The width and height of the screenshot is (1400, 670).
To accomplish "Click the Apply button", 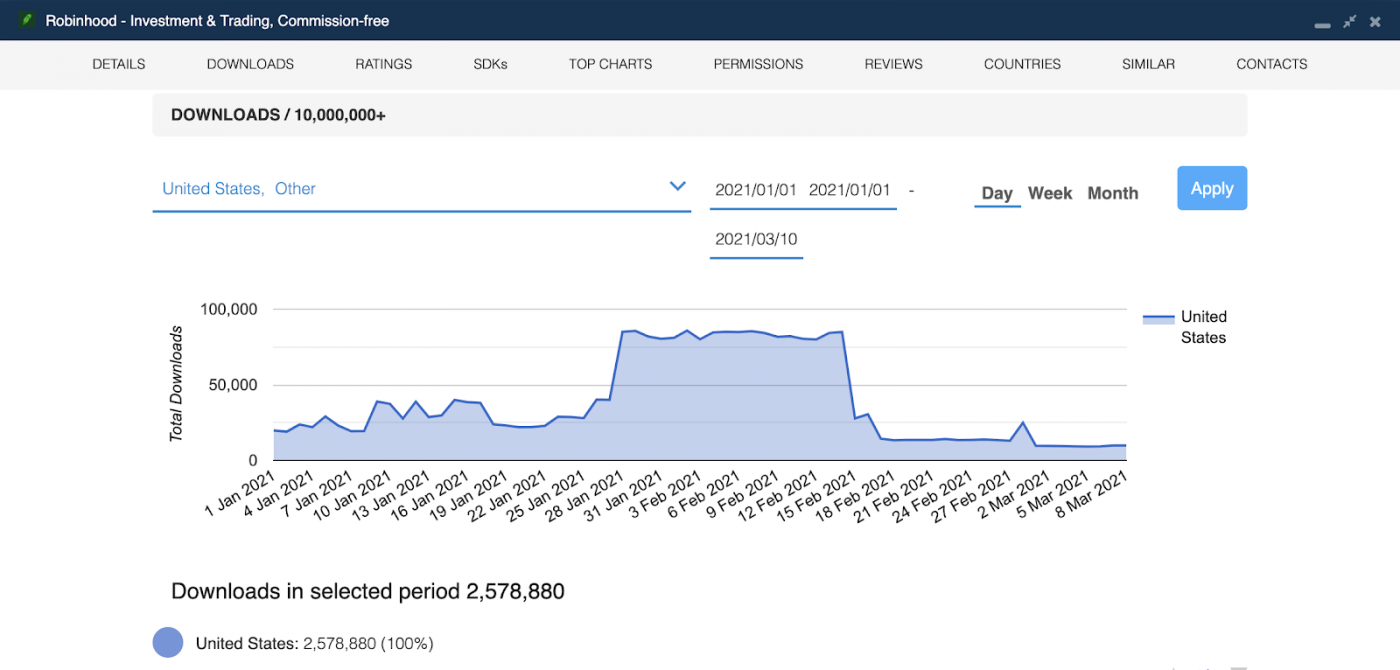I will point(1212,188).
